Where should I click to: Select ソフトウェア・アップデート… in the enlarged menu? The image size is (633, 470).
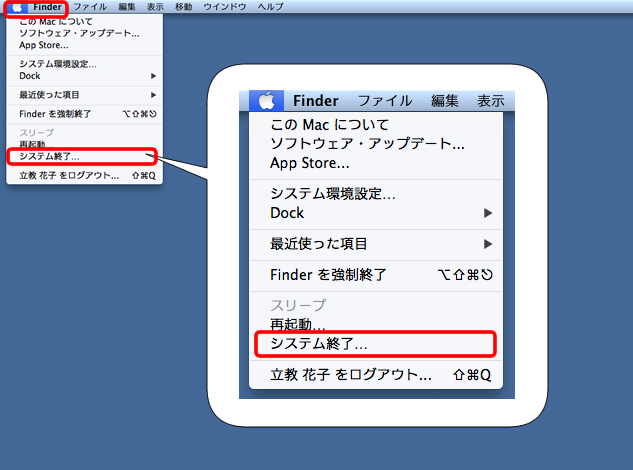[376, 144]
